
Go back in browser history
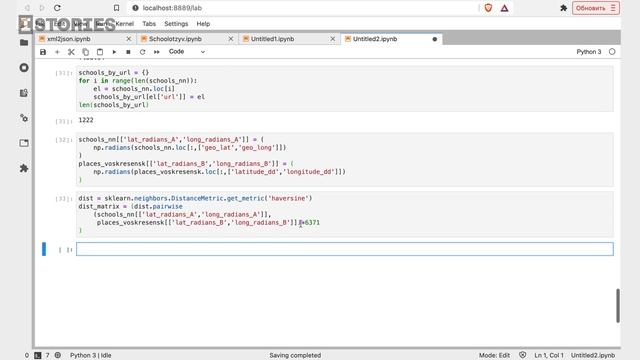click(x=27, y=8)
